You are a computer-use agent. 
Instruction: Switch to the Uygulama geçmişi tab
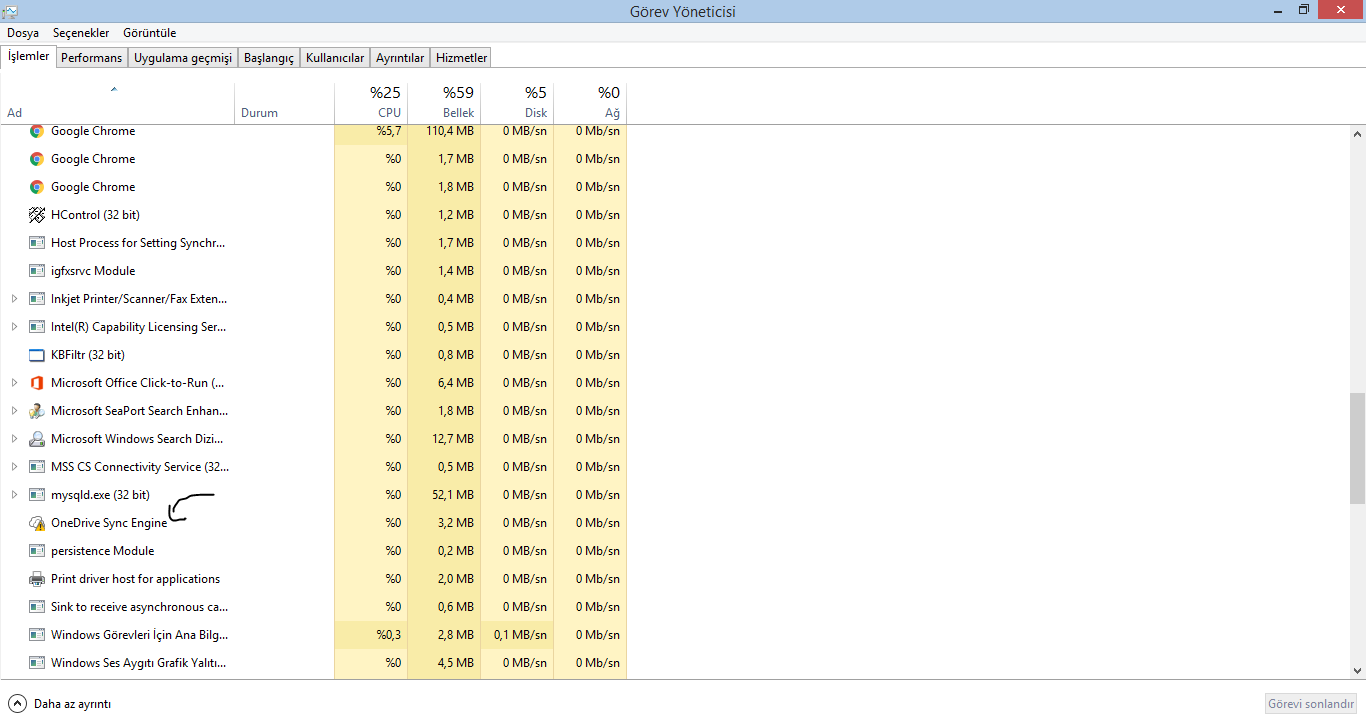point(183,58)
